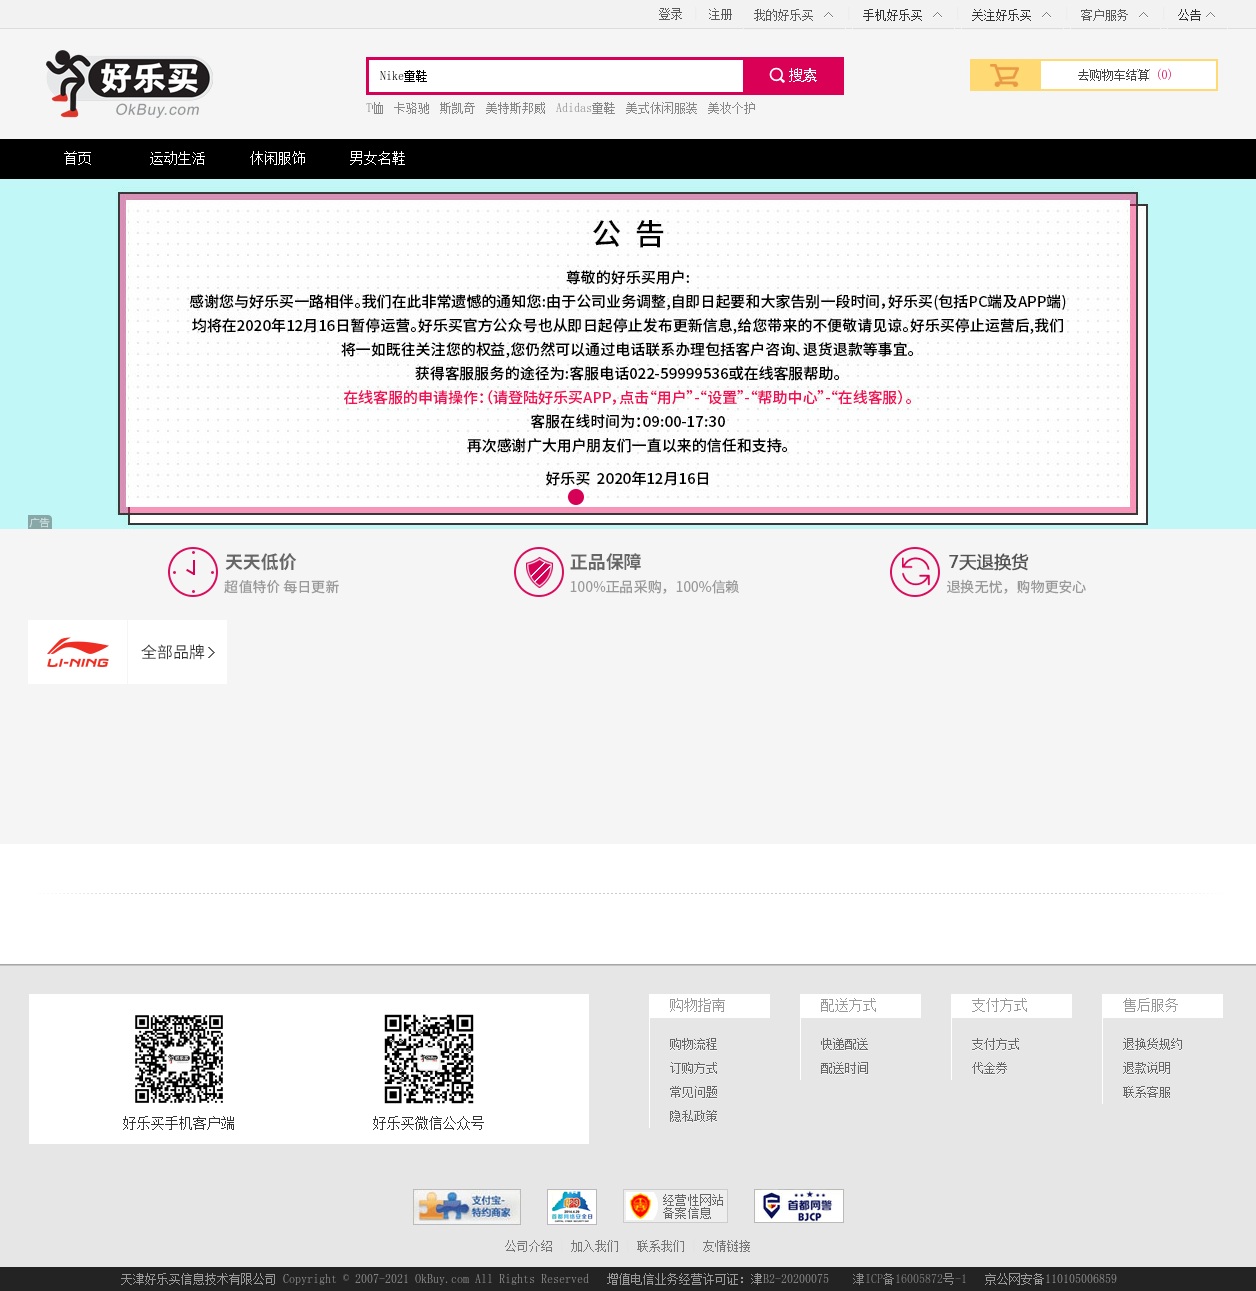Screen dimensions: 1256x1291
Task: Click the 卡骆驰 hot search keyword
Action: 411,108
